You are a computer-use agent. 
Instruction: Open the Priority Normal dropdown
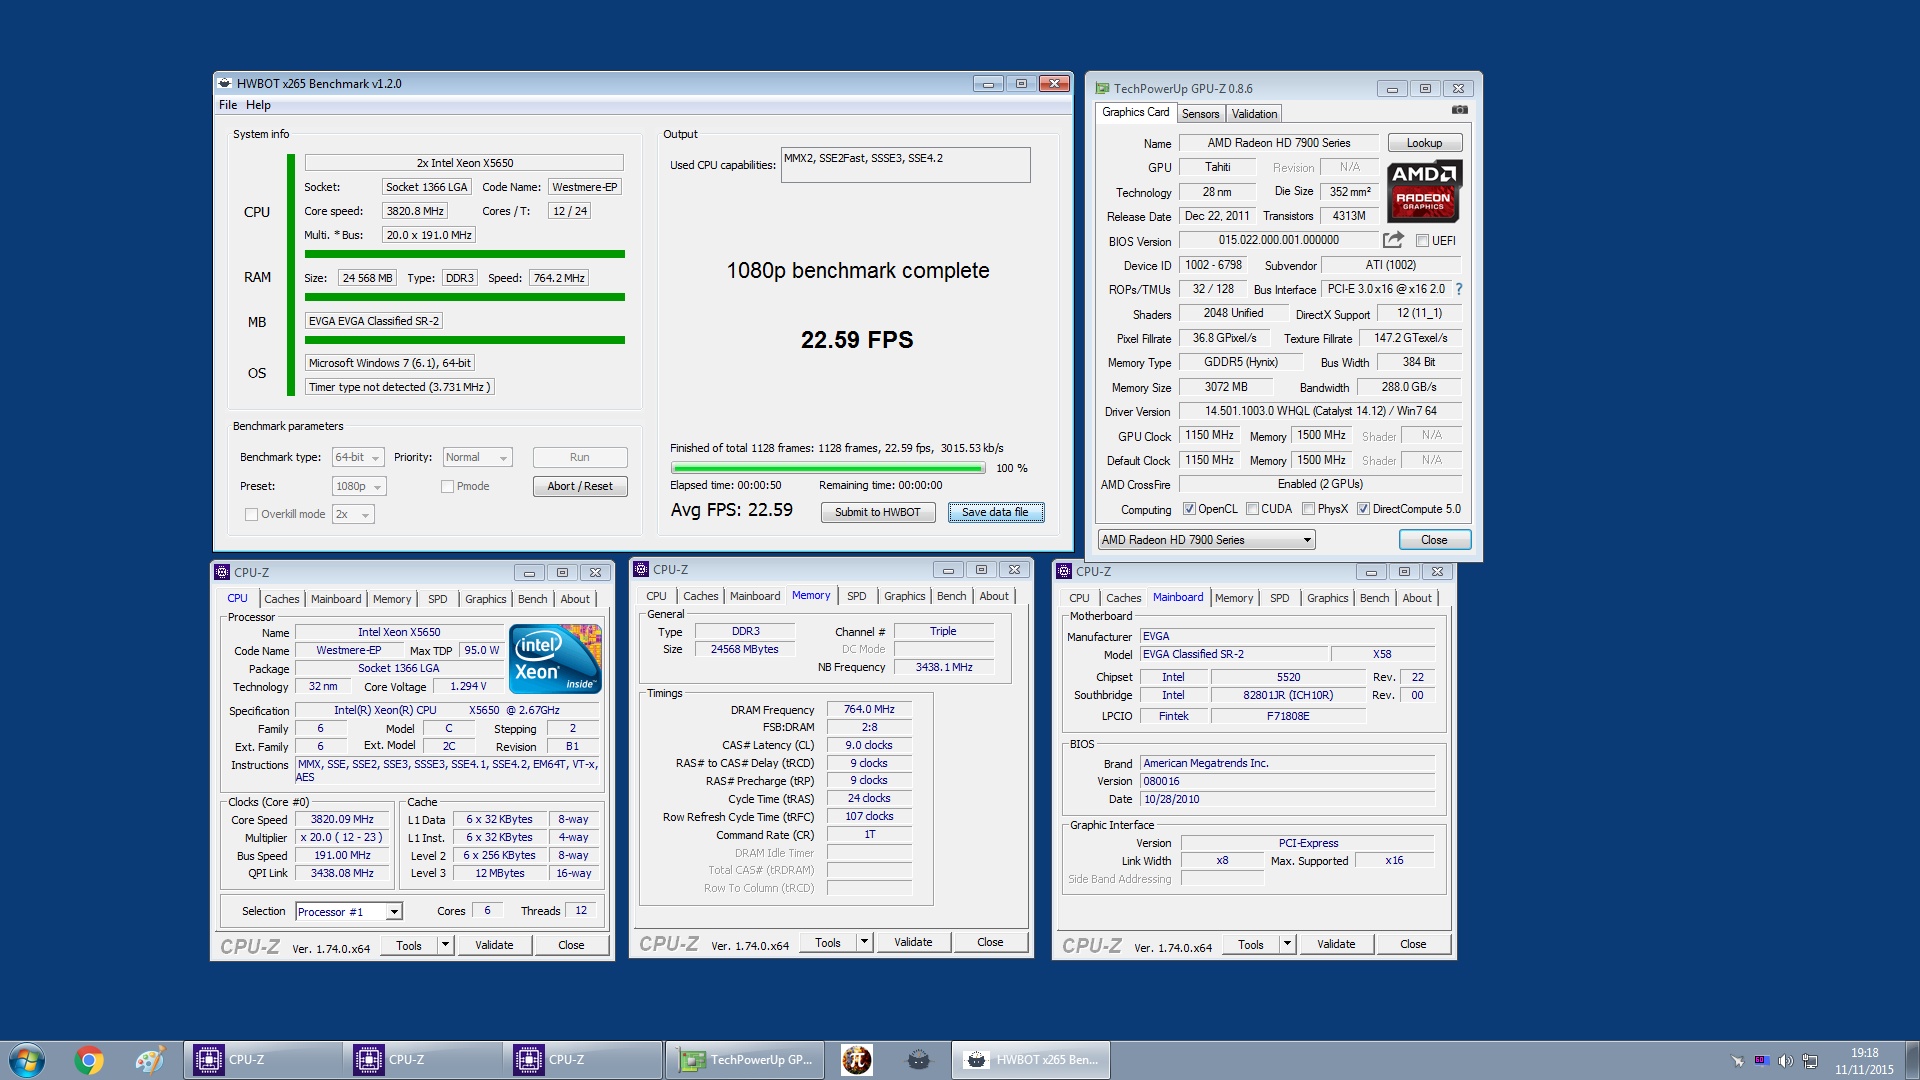click(478, 457)
